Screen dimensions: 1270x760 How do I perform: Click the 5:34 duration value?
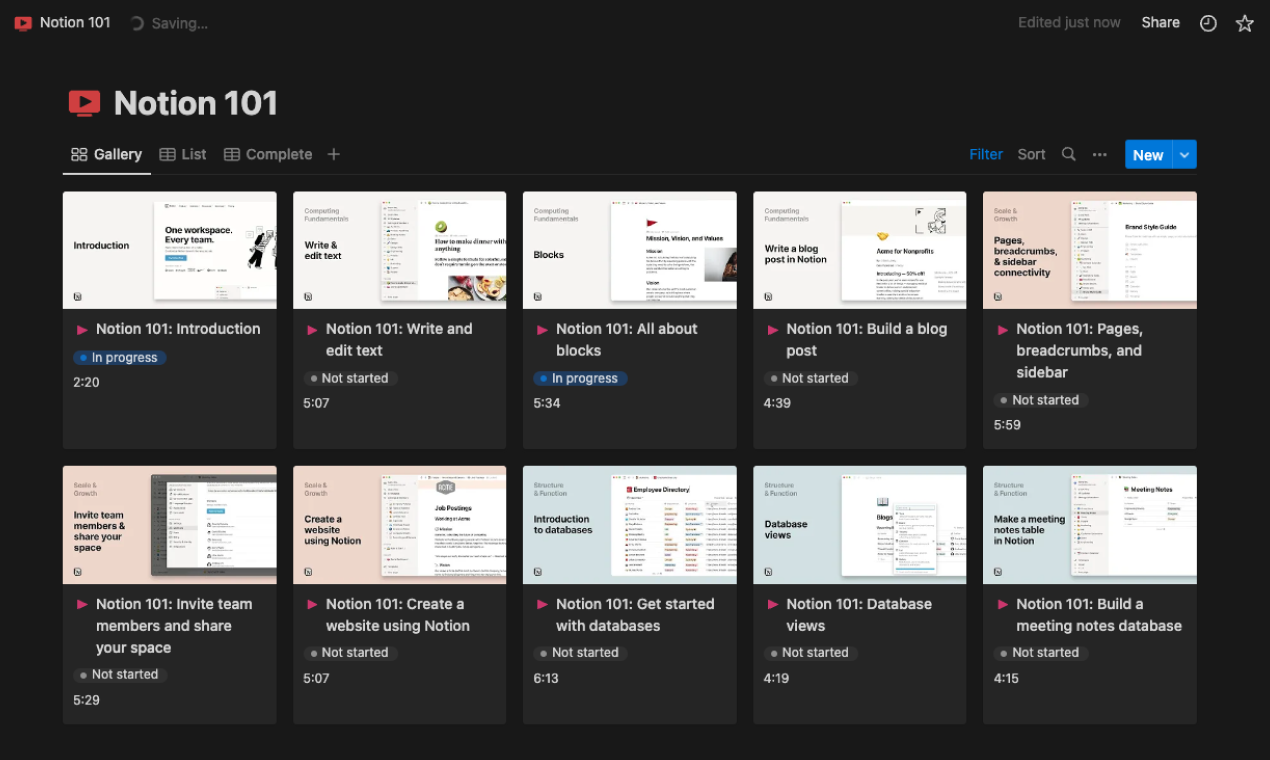click(x=547, y=403)
